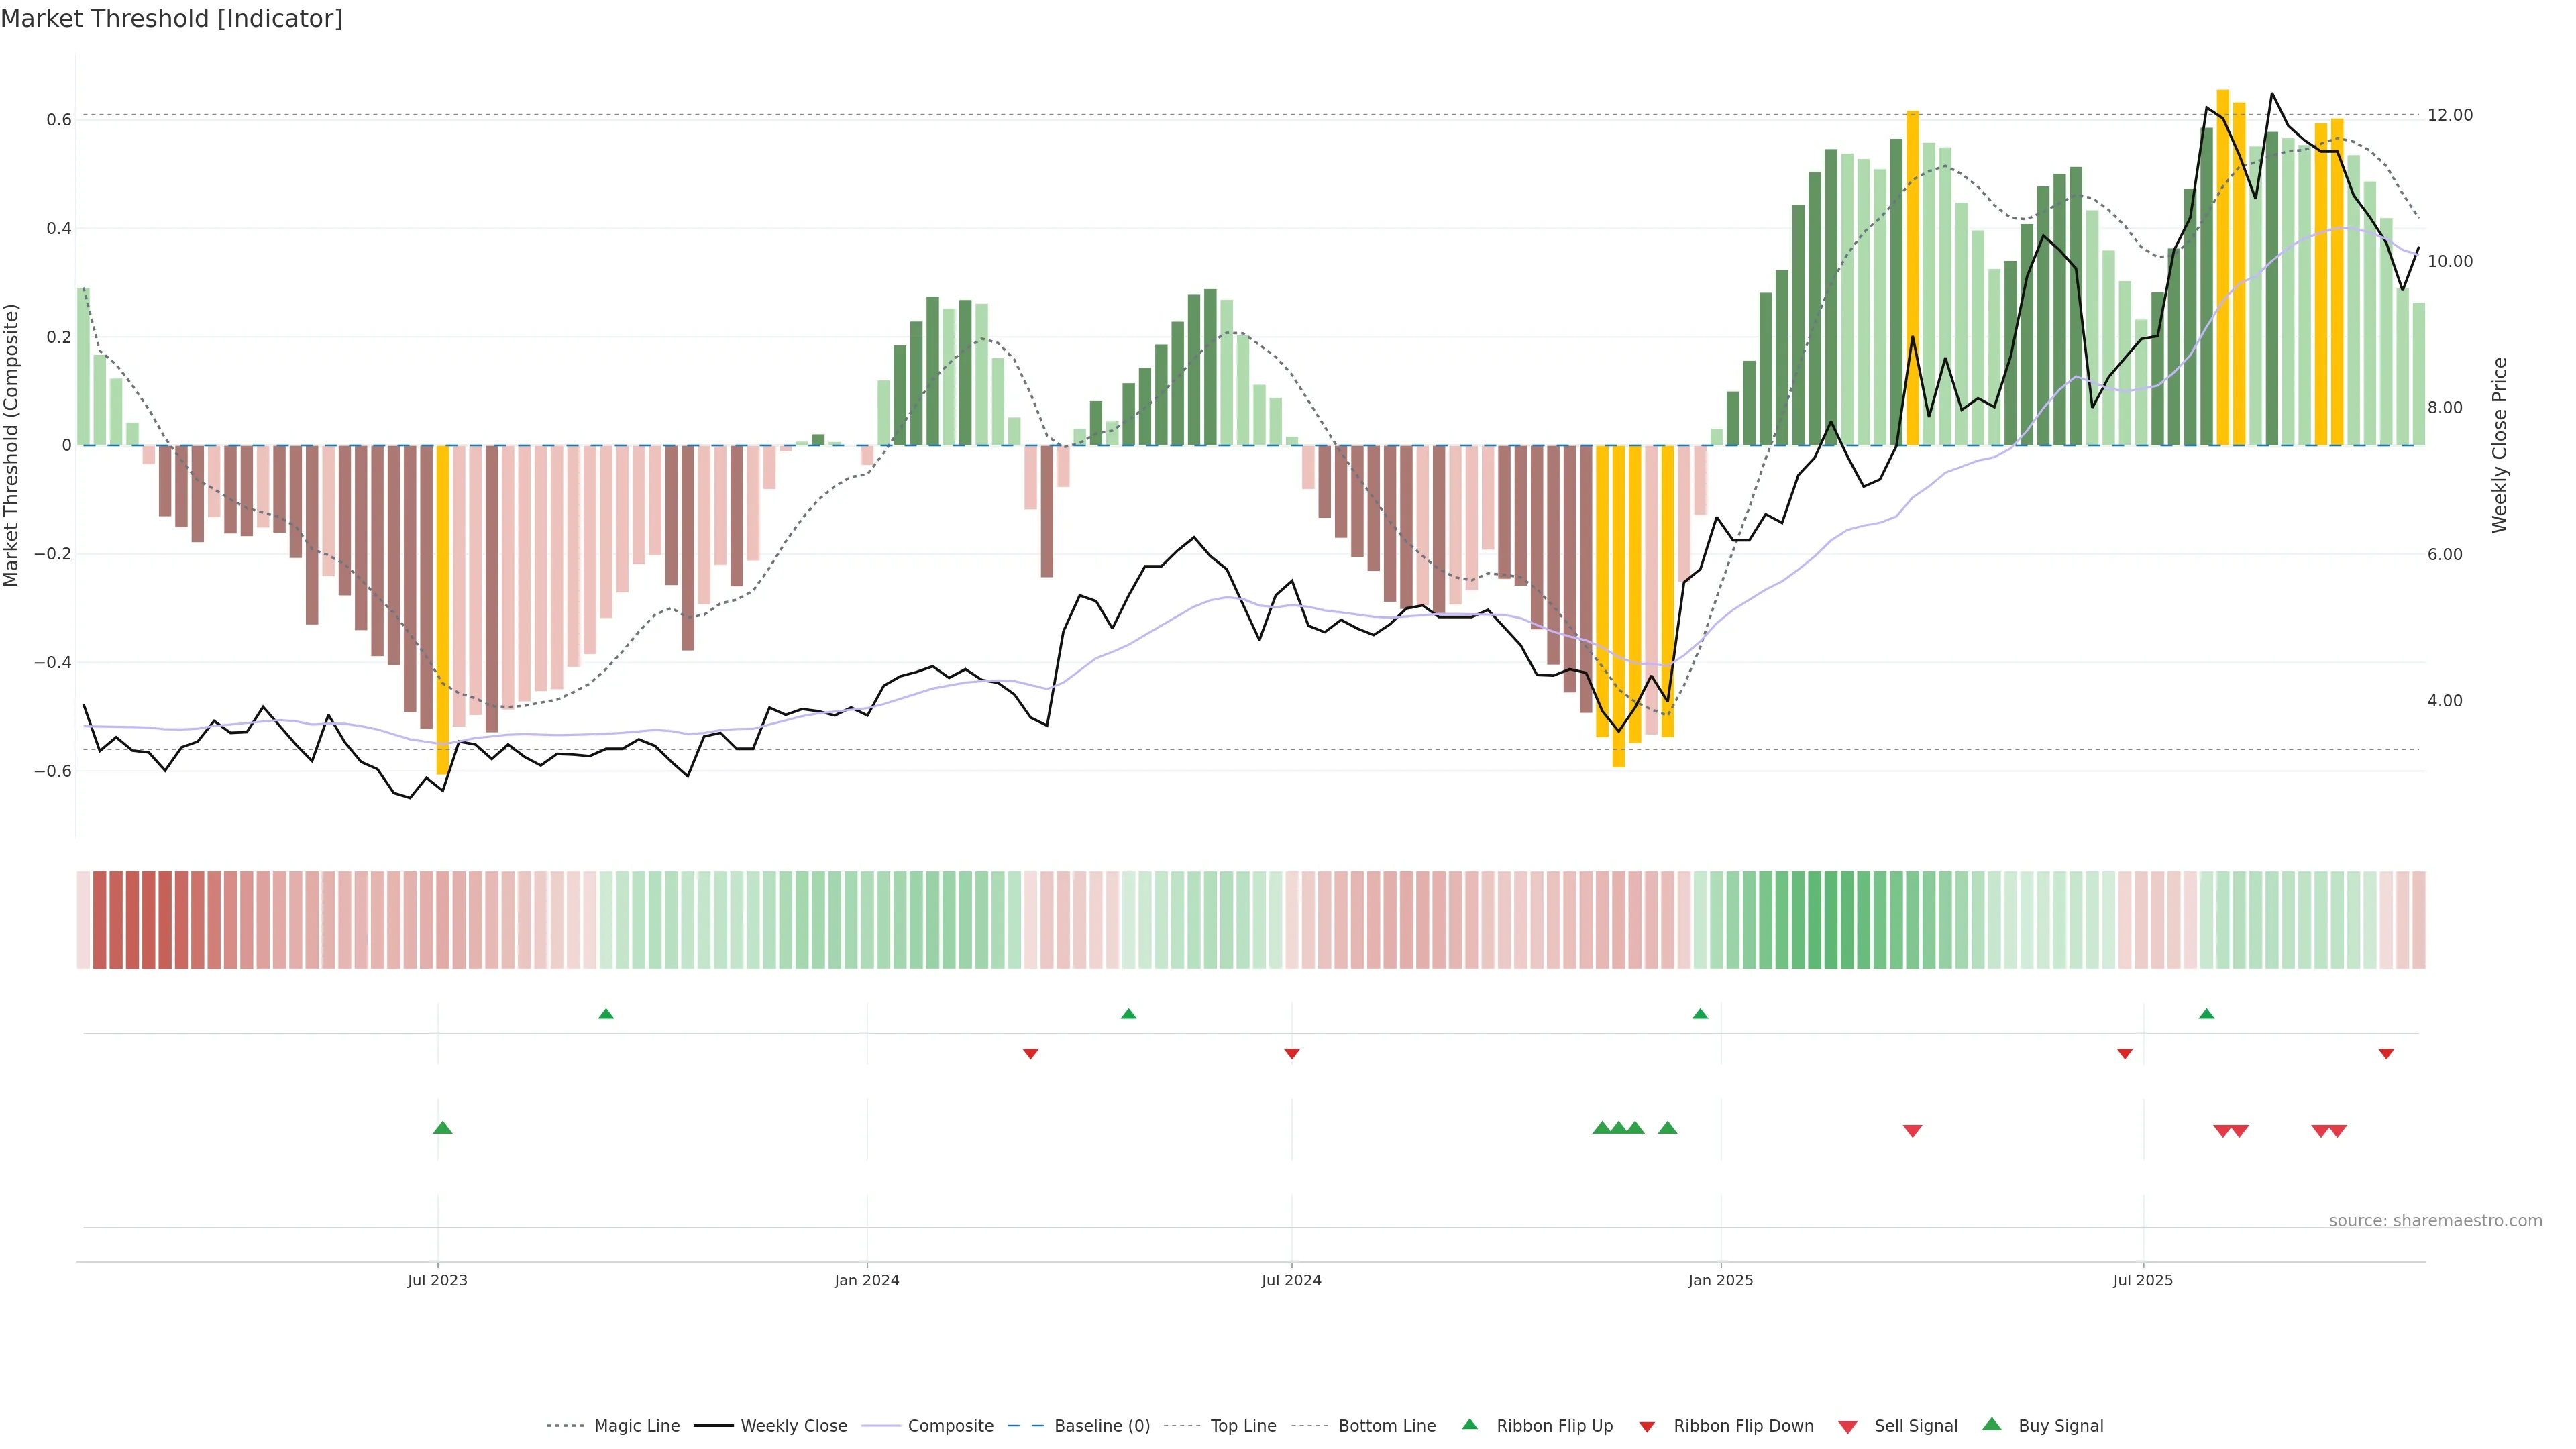Click the Sell Signal legend triangle icon
Viewport: 2576px width, 1449px height.
[1848, 1427]
